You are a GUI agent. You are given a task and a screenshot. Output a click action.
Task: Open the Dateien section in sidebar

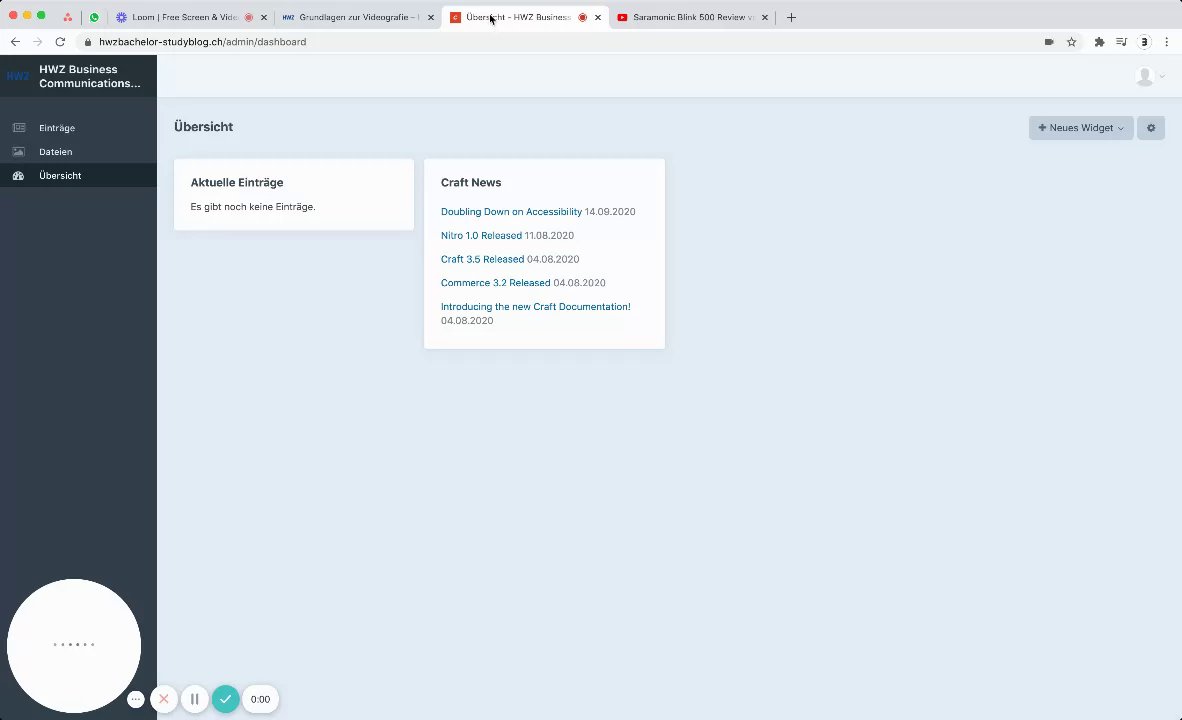(x=78, y=152)
